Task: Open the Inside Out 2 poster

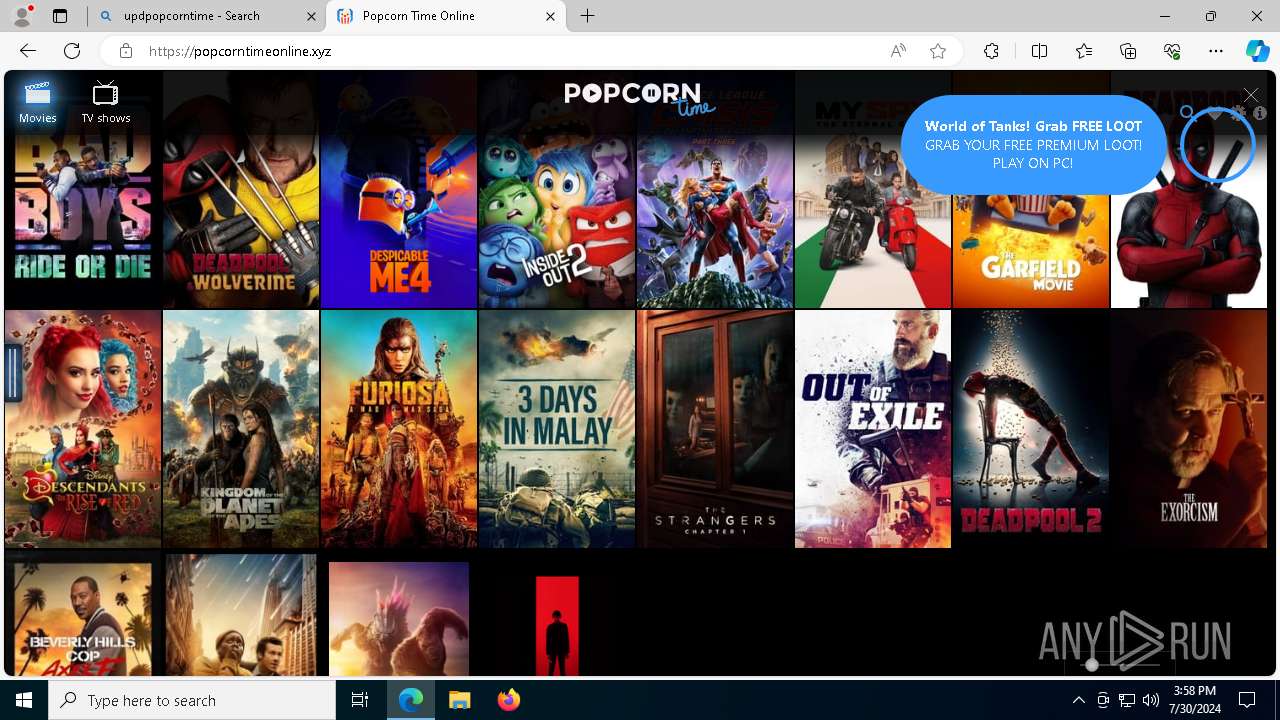Action: (557, 190)
